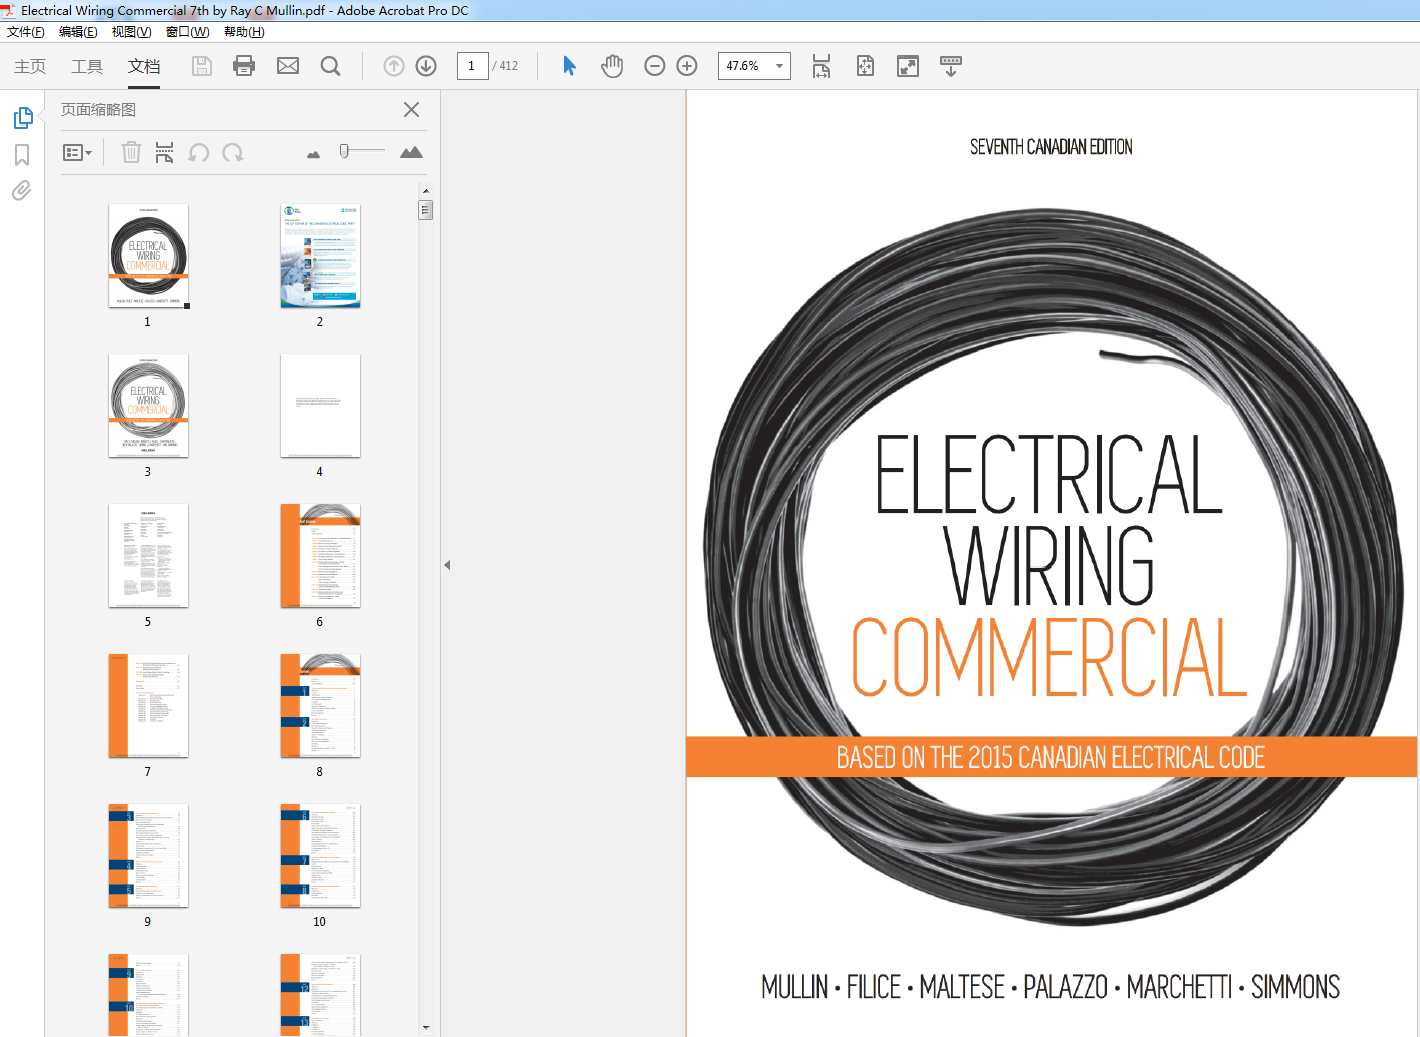Switch to the 主页 tab

30,66
